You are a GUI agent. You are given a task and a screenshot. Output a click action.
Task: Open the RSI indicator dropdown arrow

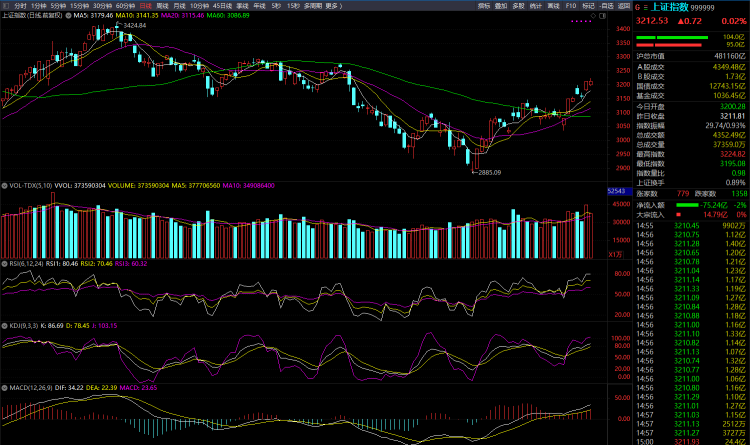click(4, 263)
